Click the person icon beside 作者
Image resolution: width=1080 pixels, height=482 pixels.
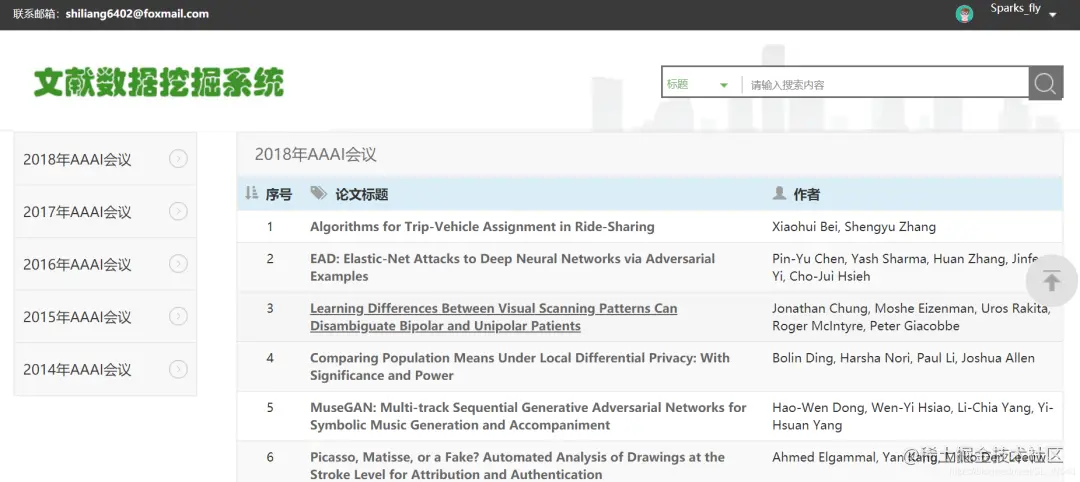click(779, 193)
